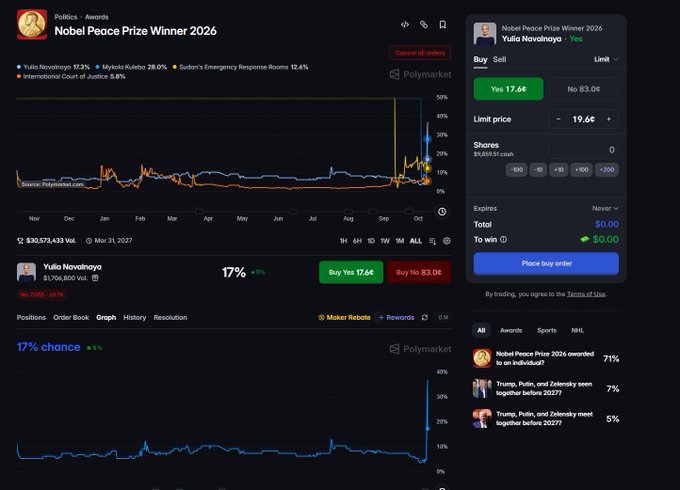This screenshot has height=490, width=680.
Task: Click the red No position tag
Action: pyautogui.click(x=42, y=295)
